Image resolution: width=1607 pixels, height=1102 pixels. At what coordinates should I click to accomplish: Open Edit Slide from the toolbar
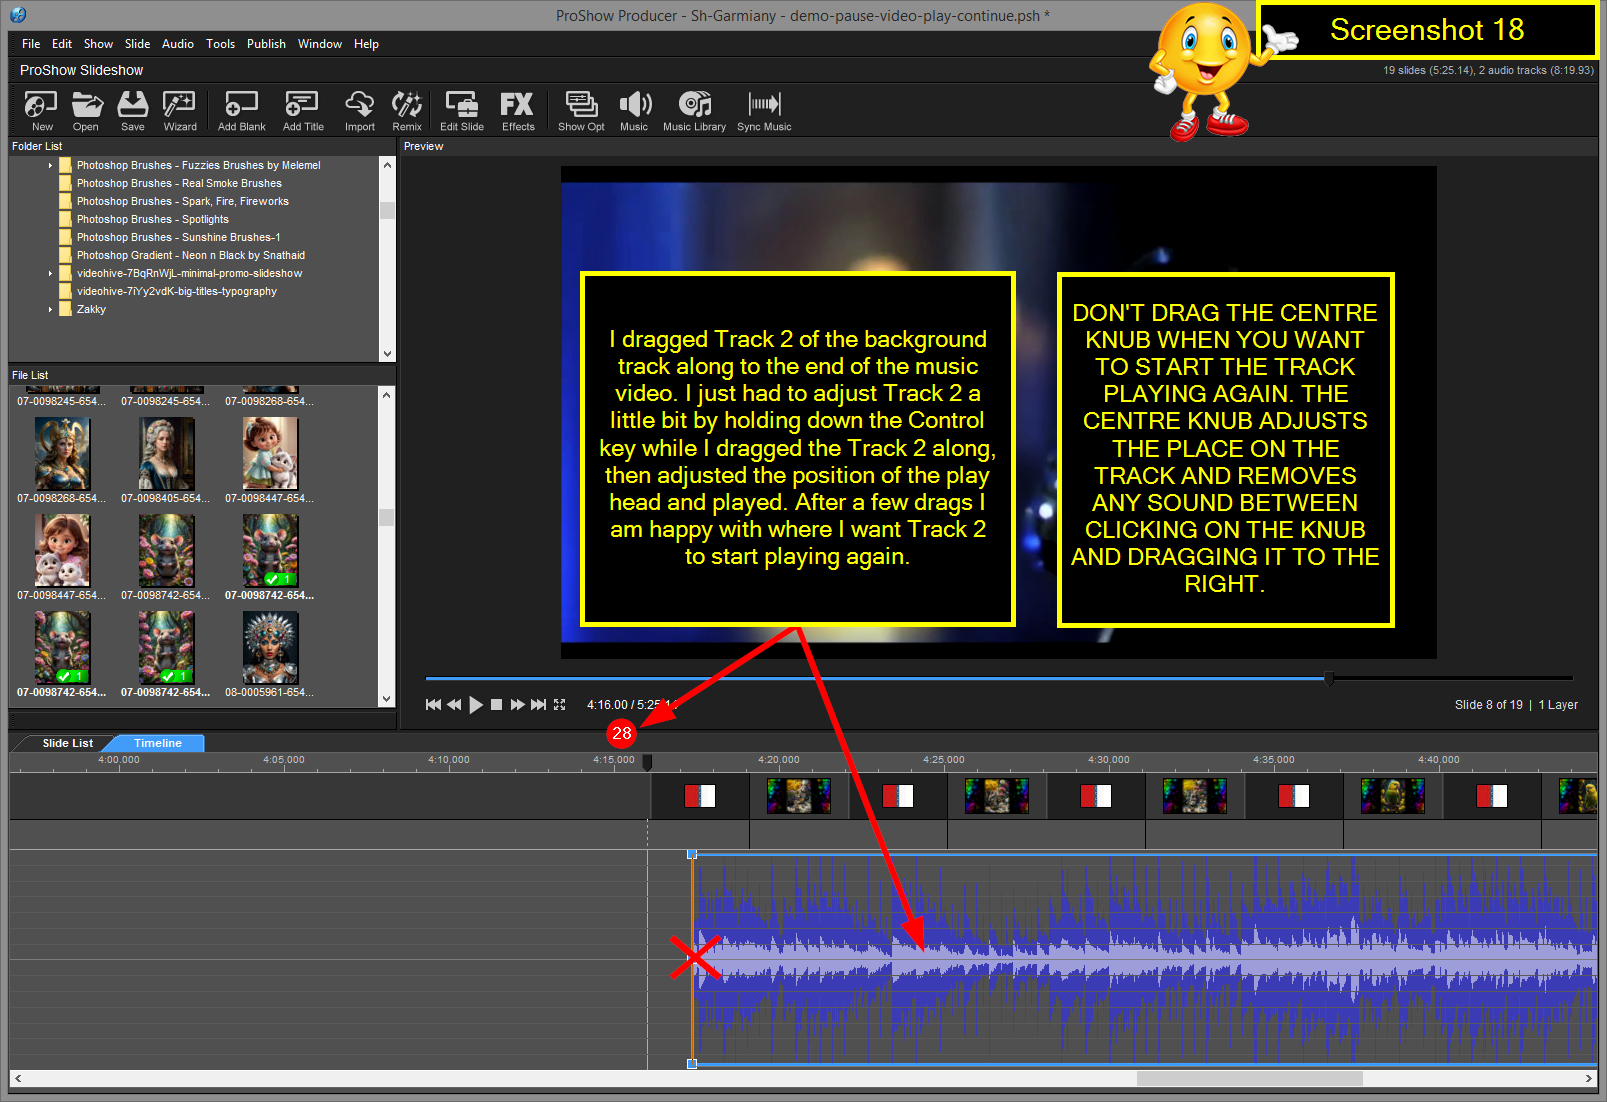[462, 111]
